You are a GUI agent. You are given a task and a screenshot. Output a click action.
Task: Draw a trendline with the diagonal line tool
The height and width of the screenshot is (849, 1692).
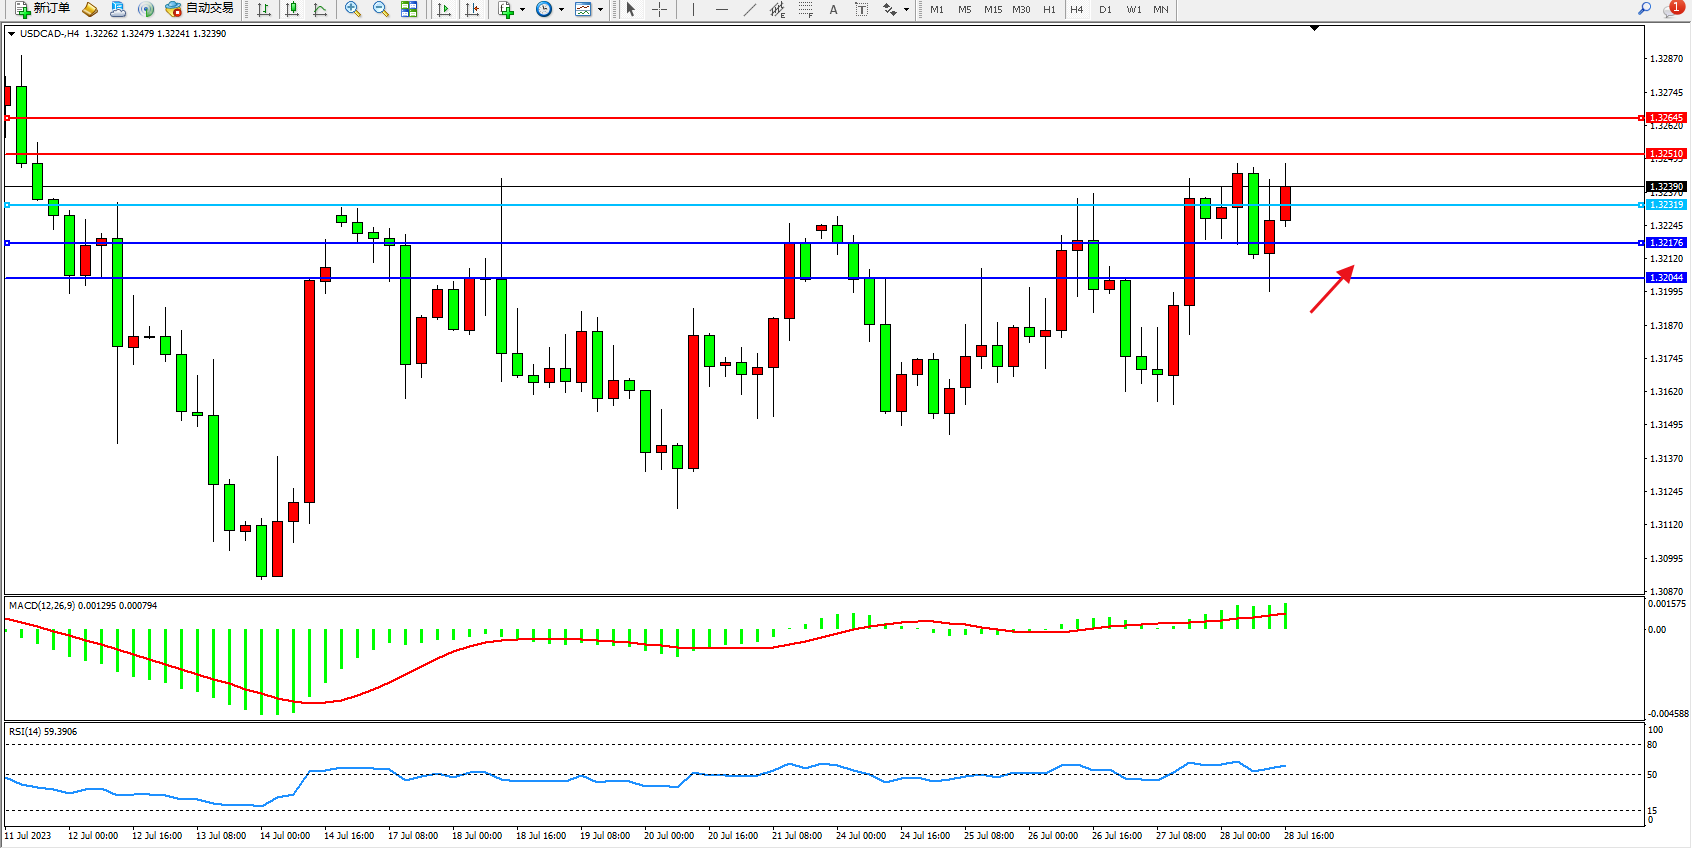pyautogui.click(x=750, y=9)
